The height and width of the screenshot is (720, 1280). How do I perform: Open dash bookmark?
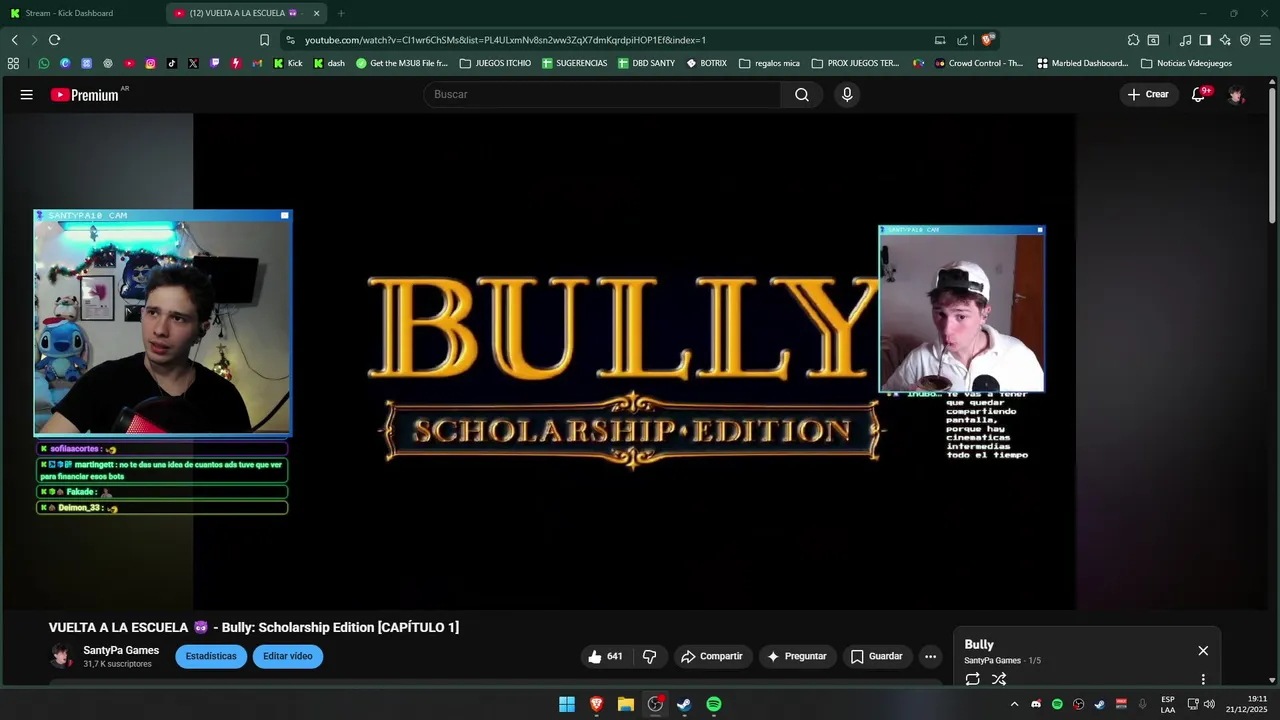329,63
